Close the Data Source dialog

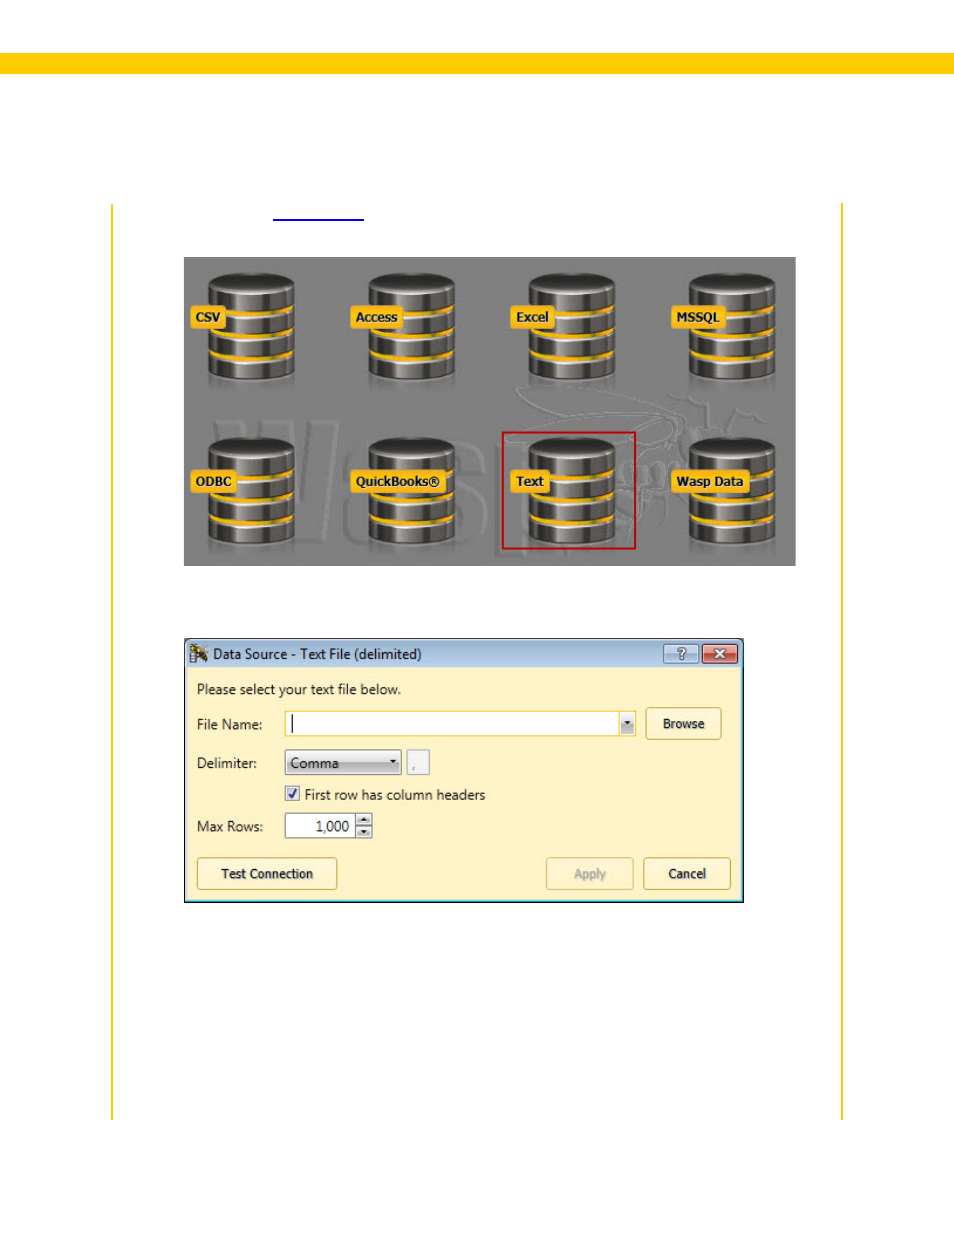click(720, 654)
